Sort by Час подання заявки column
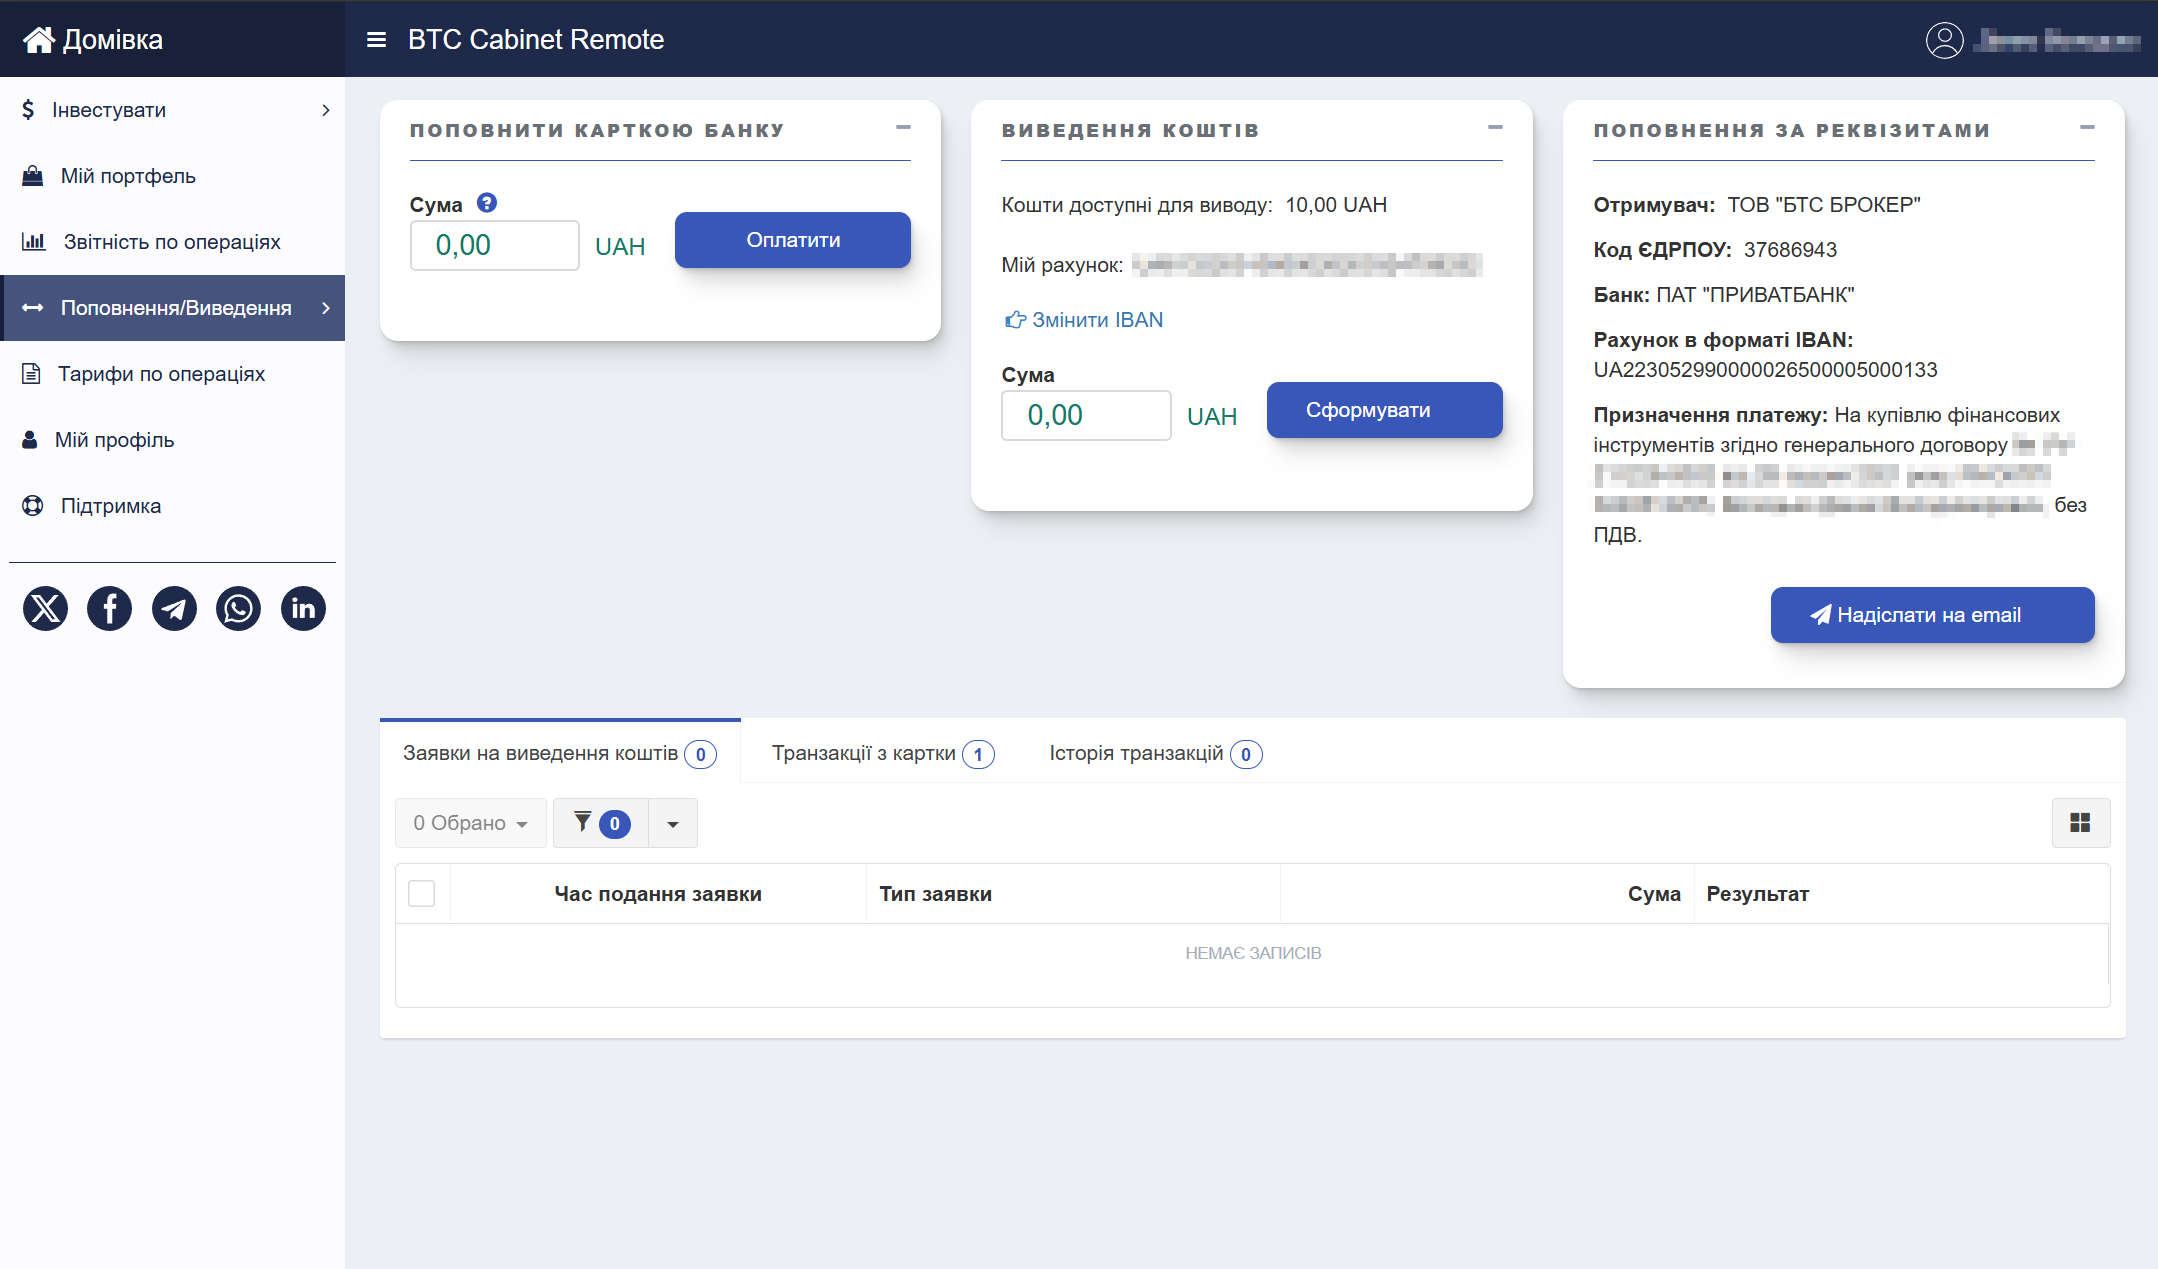2158x1269 pixels. point(658,894)
